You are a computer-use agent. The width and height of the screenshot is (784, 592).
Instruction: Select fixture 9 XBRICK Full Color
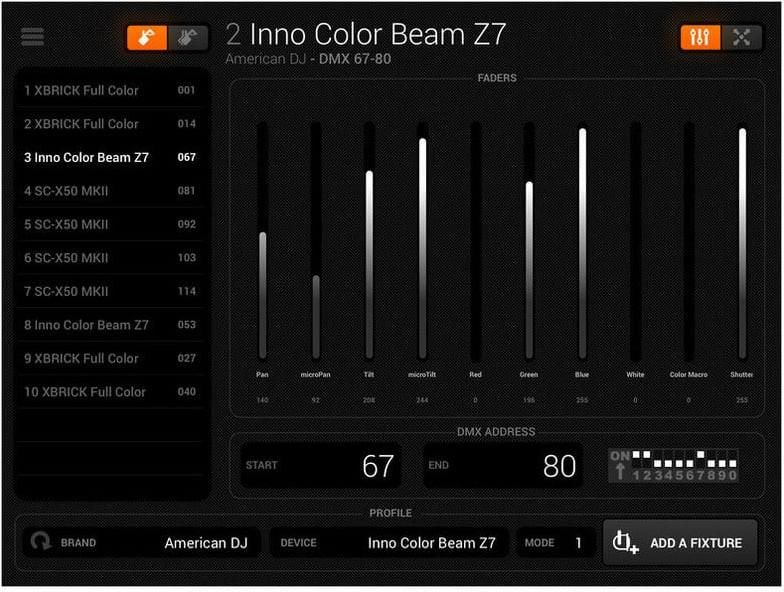point(110,358)
